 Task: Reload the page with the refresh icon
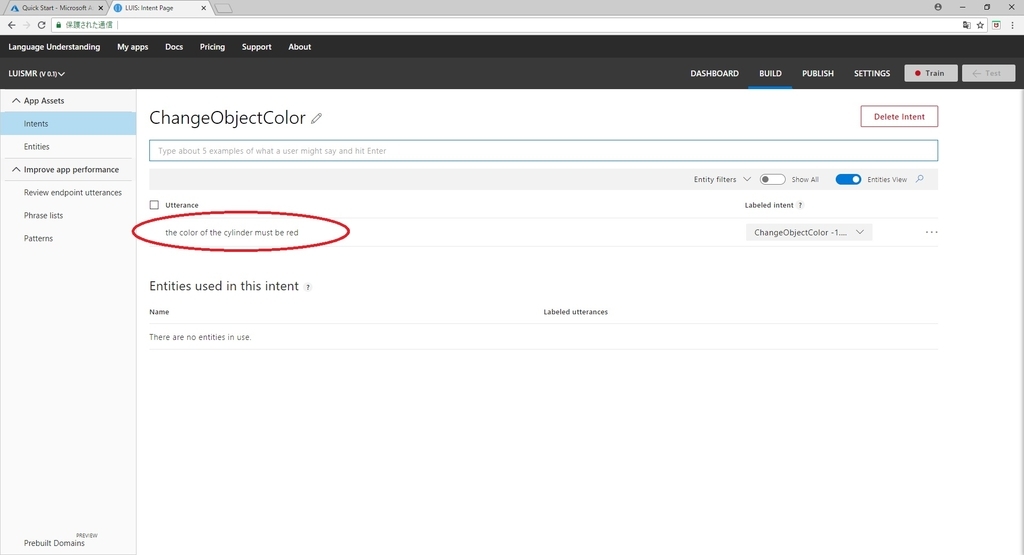point(41,25)
